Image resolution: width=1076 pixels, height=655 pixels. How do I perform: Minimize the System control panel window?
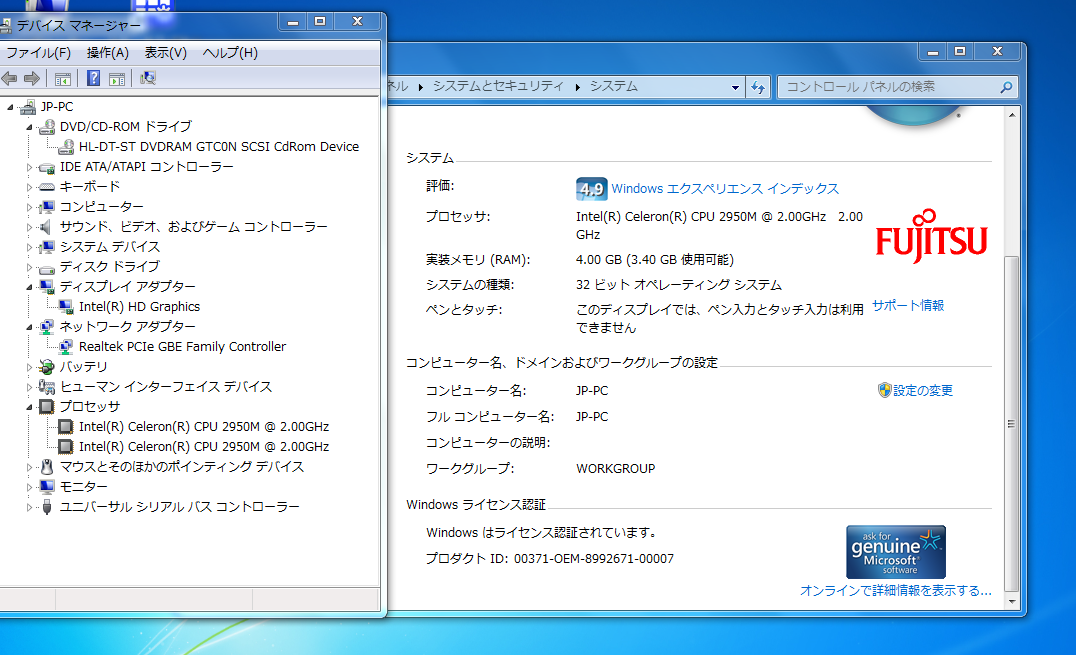(x=933, y=51)
